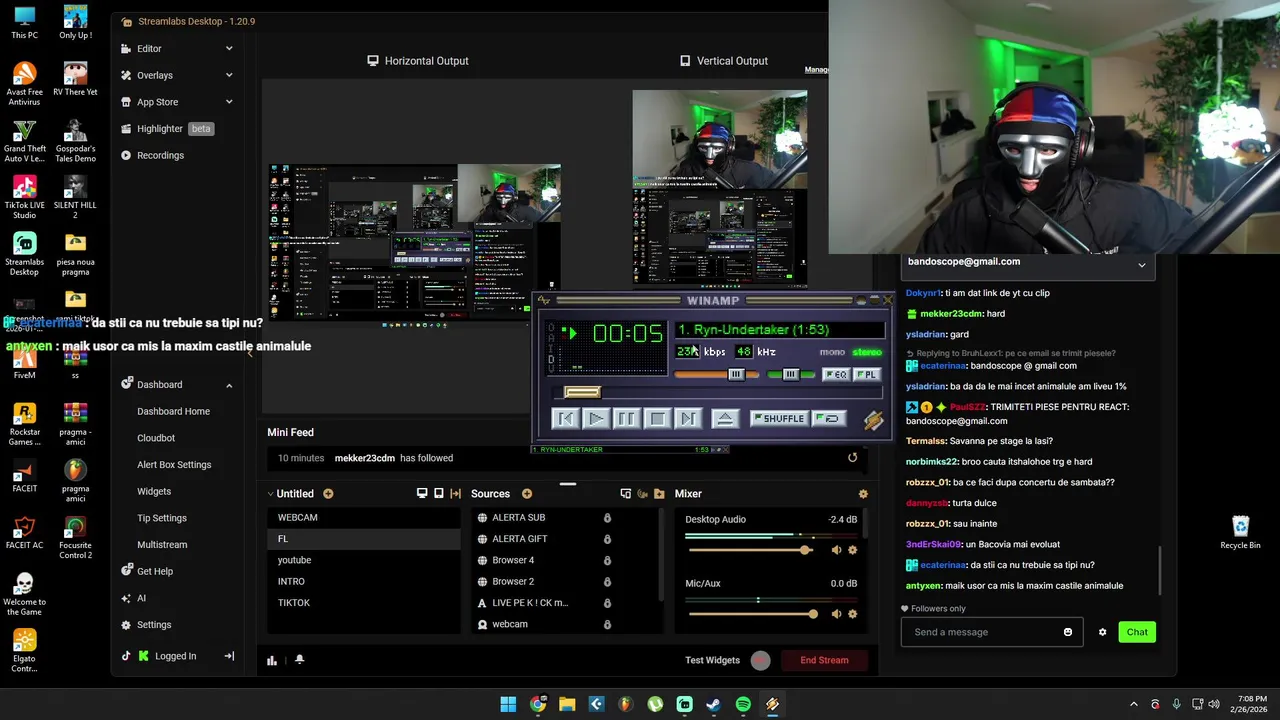Click Logged In platform status
The height and width of the screenshot is (720, 1280).
coord(166,656)
